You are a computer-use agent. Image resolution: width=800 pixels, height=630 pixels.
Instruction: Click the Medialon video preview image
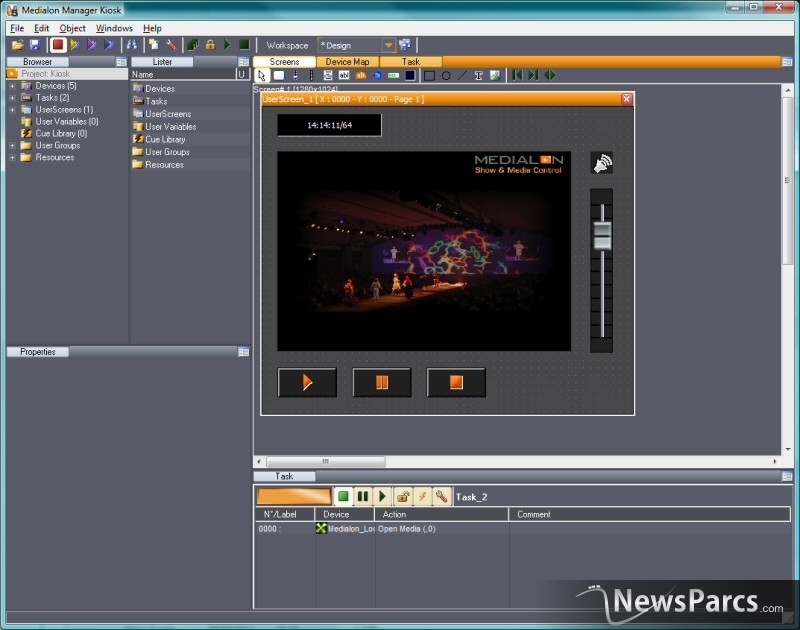(424, 251)
